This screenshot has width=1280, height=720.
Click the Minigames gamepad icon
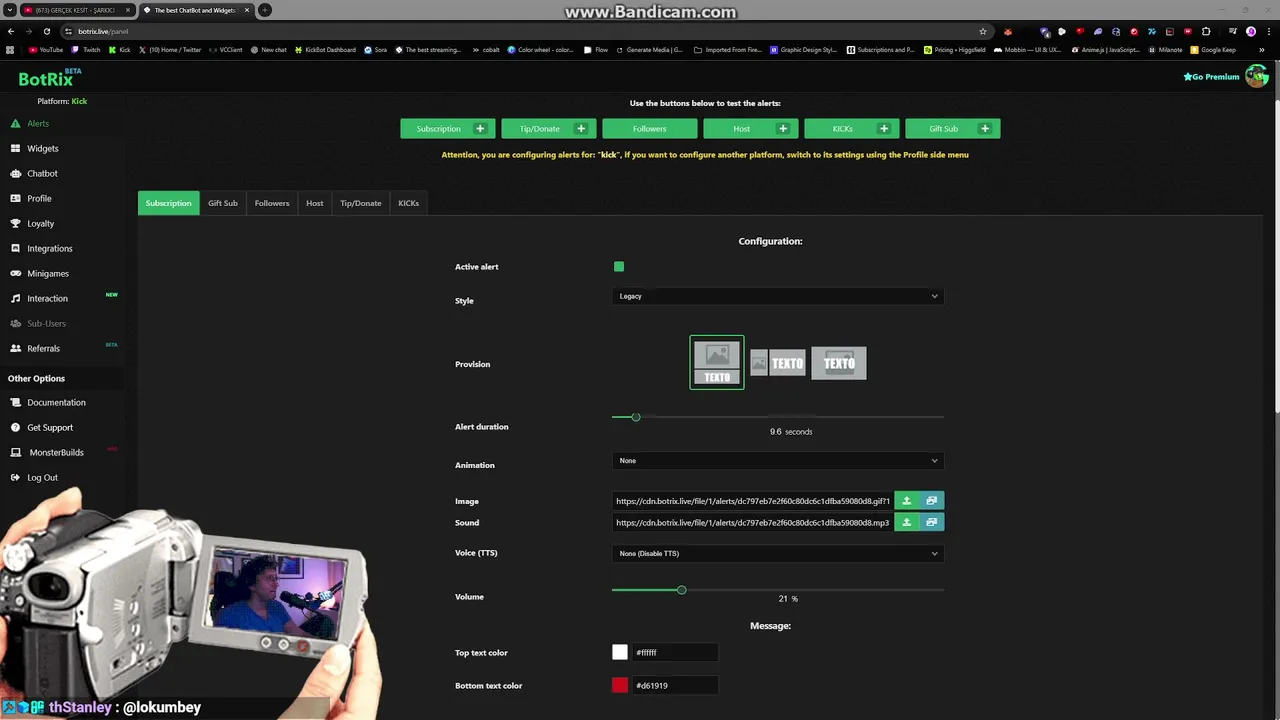click(16, 273)
